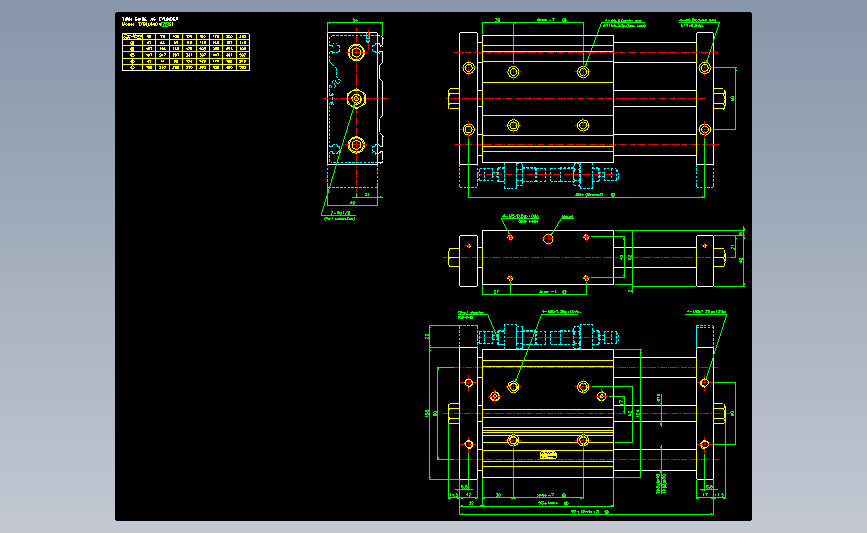Select the yellow dimension table
867x533 pixels.
coord(186,52)
